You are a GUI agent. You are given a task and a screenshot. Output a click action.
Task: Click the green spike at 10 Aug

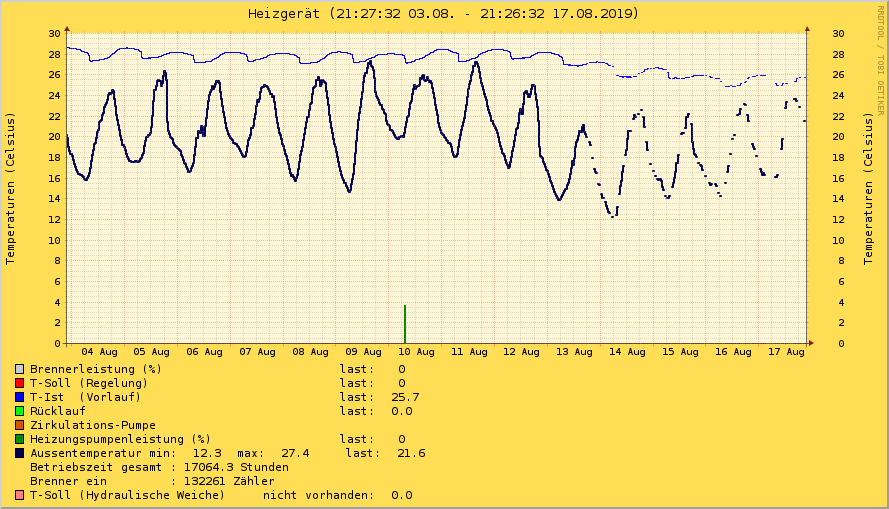tap(405, 324)
